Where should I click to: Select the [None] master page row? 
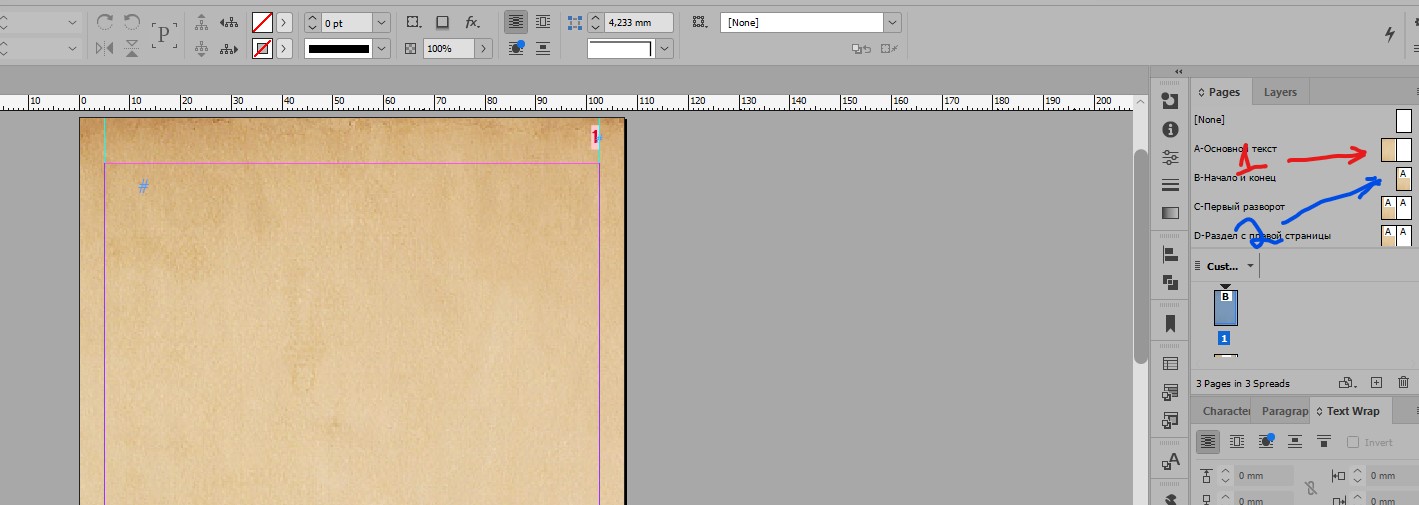click(x=1303, y=120)
